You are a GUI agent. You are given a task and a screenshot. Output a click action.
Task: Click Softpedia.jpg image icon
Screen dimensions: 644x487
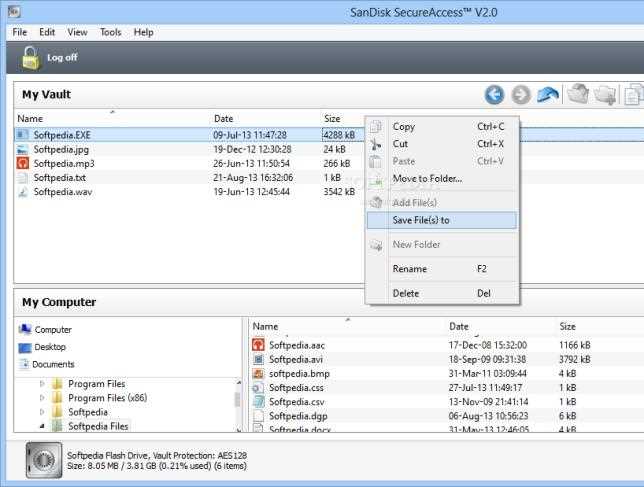point(23,149)
